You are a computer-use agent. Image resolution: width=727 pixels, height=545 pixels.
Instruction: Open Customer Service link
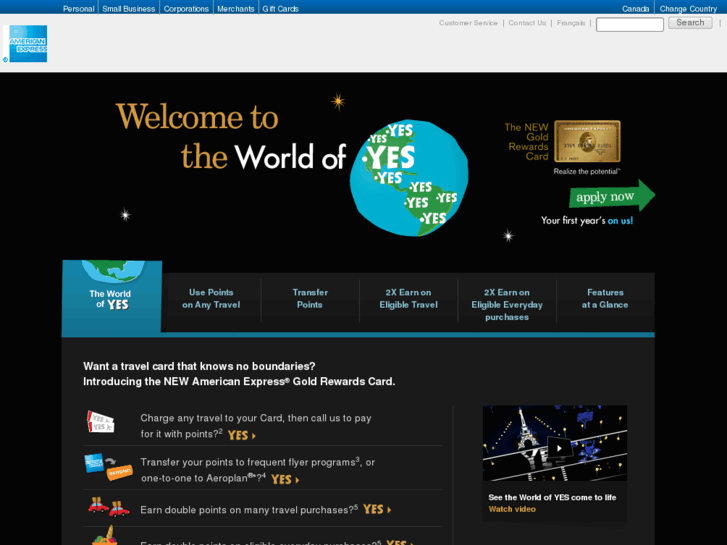point(468,23)
